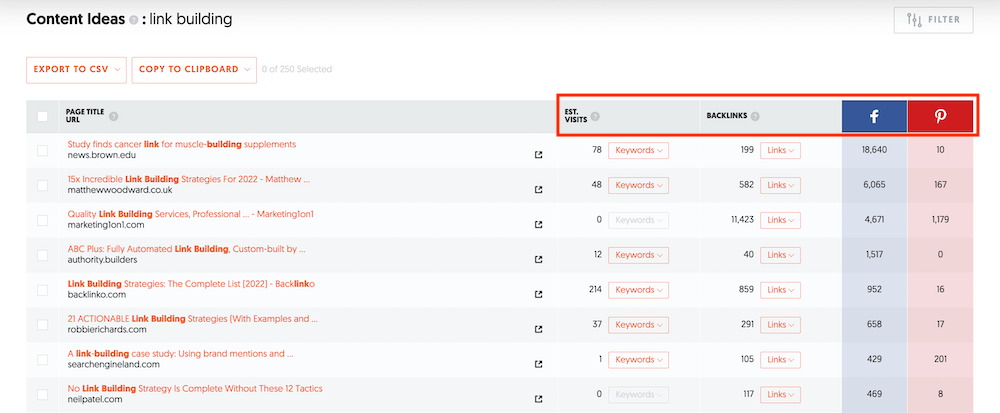1000x413 pixels.
Task: Click help icon beside Backlinks header
Action: 755,116
